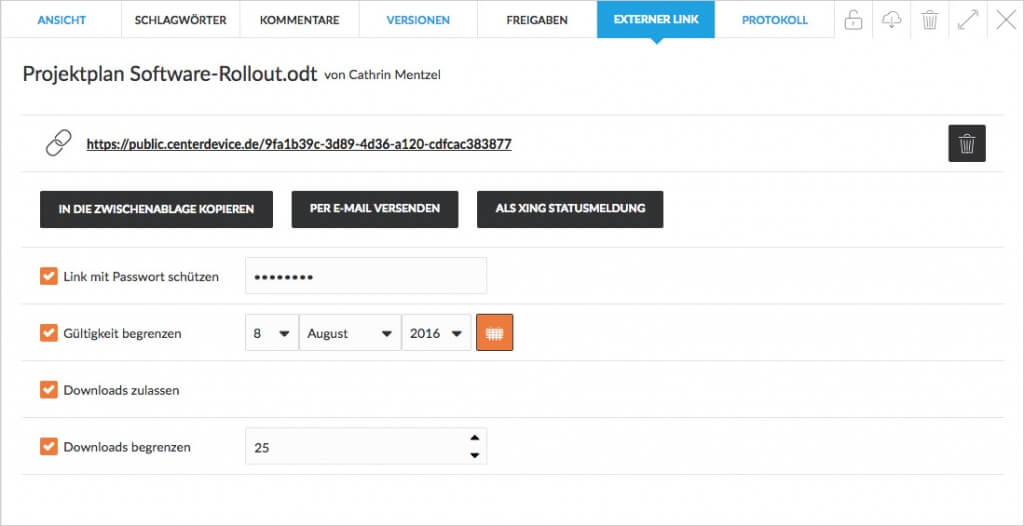Image resolution: width=1024 pixels, height=526 pixels.
Task: Switch to the Versionen tab
Action: (418, 20)
